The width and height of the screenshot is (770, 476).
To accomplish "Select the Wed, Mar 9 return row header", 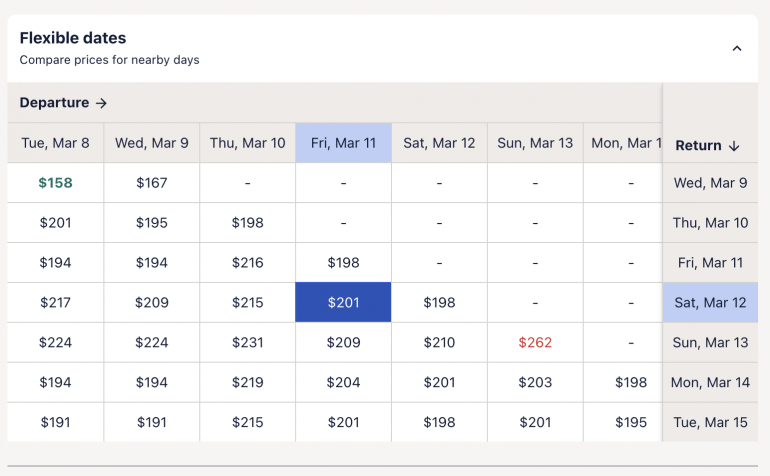I will (710, 183).
